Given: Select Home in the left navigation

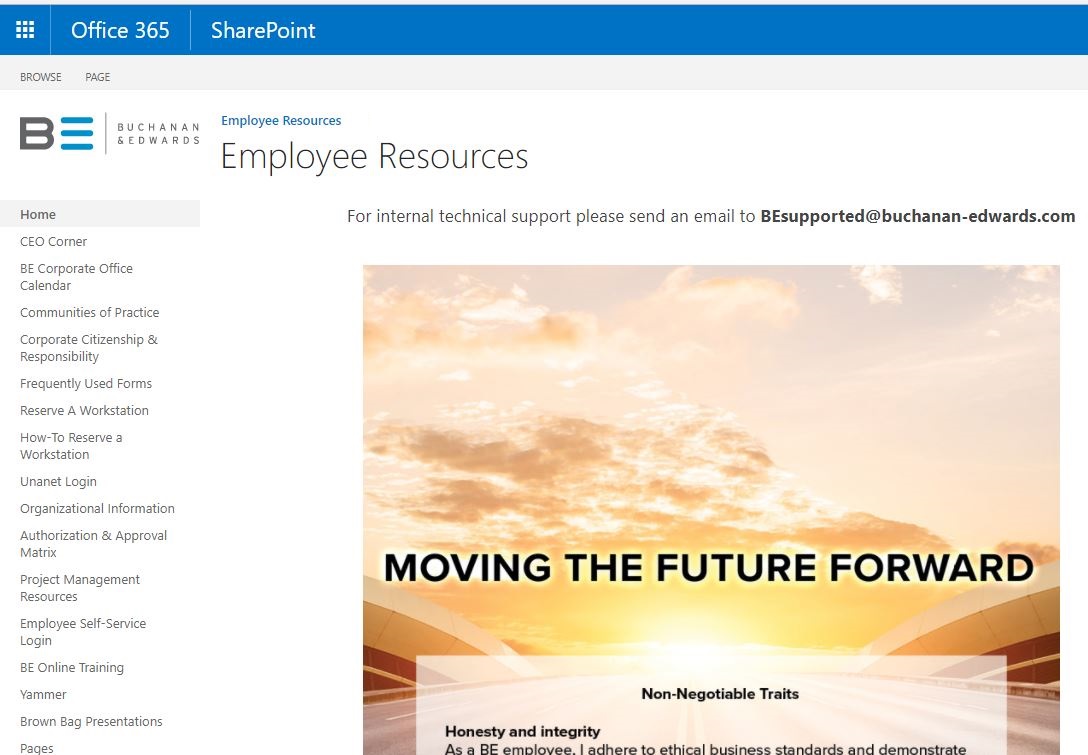Looking at the screenshot, I should click(38, 214).
